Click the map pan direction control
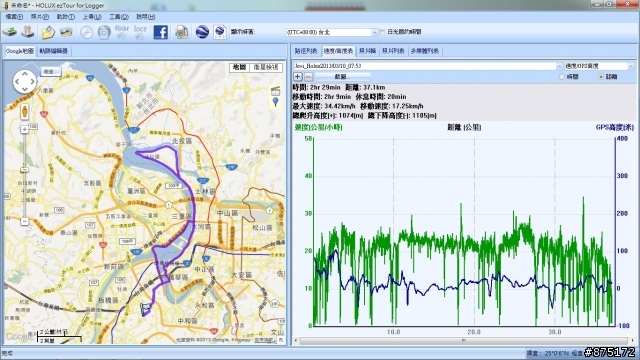This screenshot has width=640, height=360. (x=25, y=82)
